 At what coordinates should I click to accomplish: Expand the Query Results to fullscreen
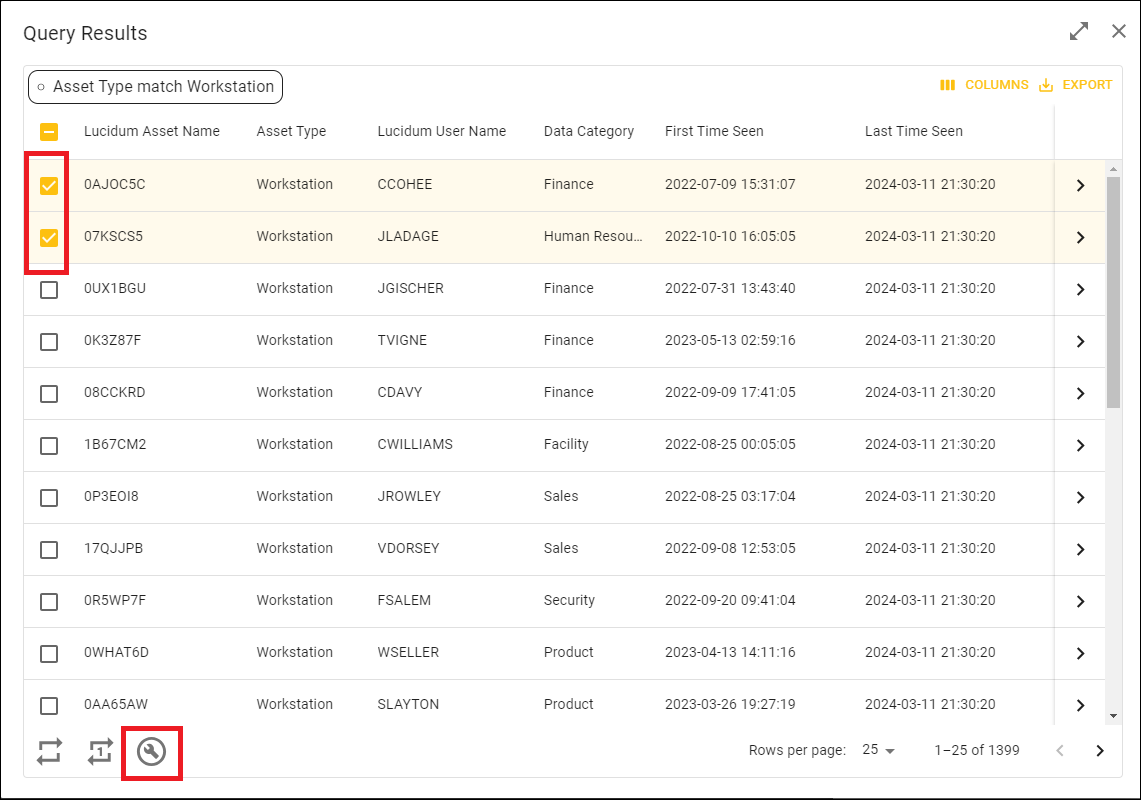click(x=1079, y=31)
